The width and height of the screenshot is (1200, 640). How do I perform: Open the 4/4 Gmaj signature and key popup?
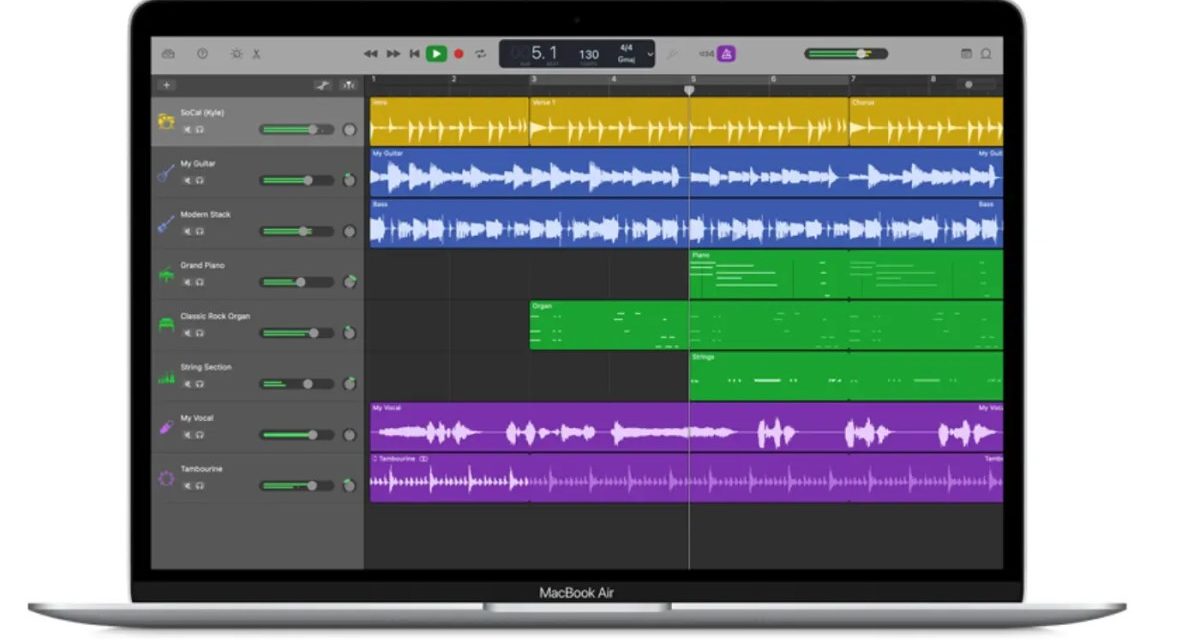tap(627, 53)
